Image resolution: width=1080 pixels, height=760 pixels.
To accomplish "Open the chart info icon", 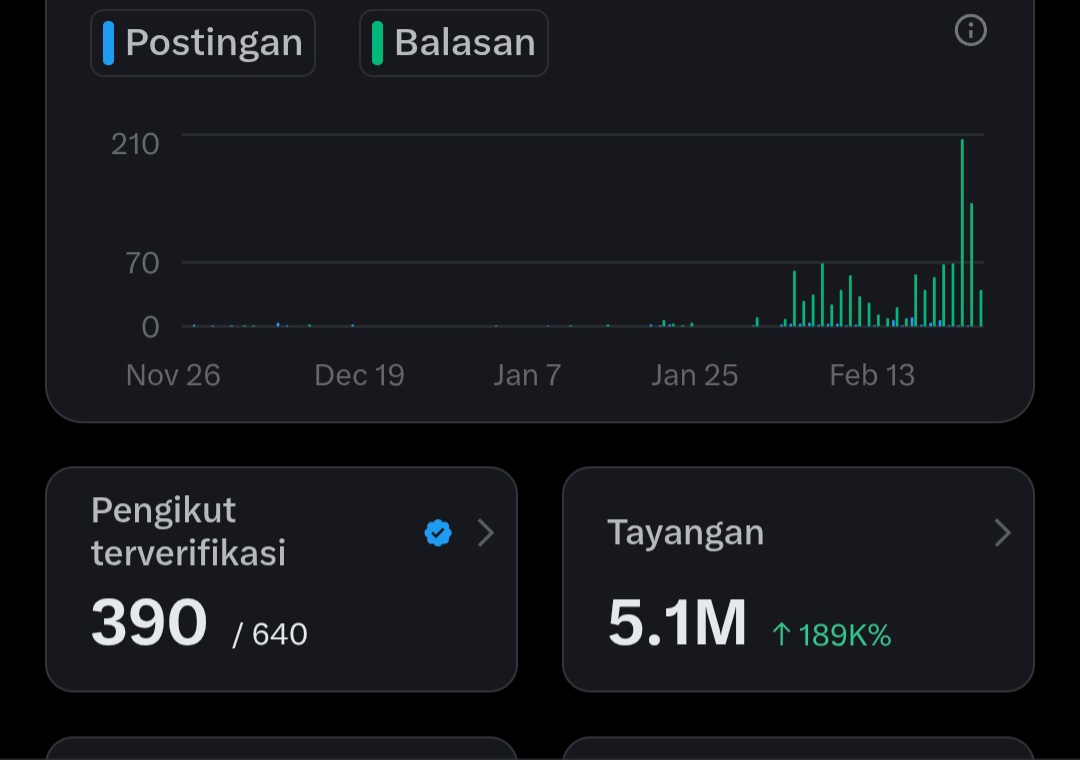I will pyautogui.click(x=970, y=30).
